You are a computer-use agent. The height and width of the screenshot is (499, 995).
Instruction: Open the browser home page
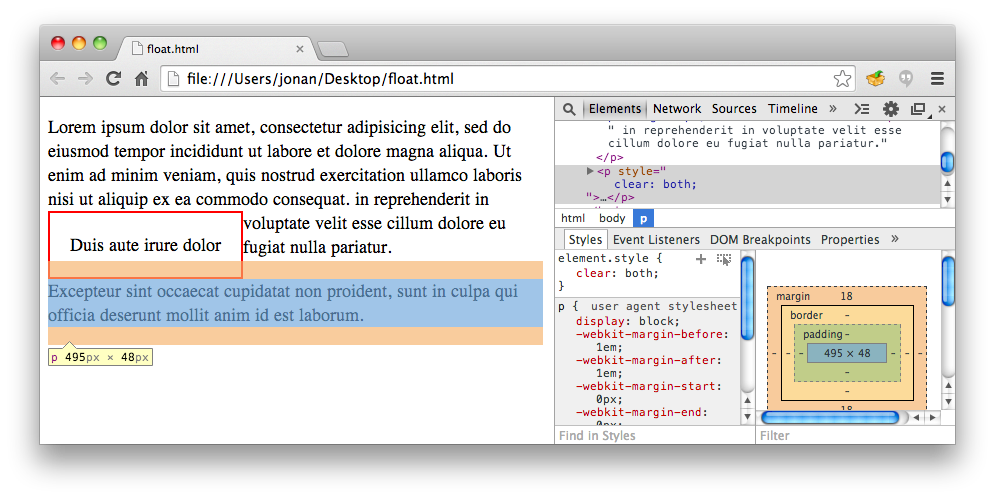142,79
